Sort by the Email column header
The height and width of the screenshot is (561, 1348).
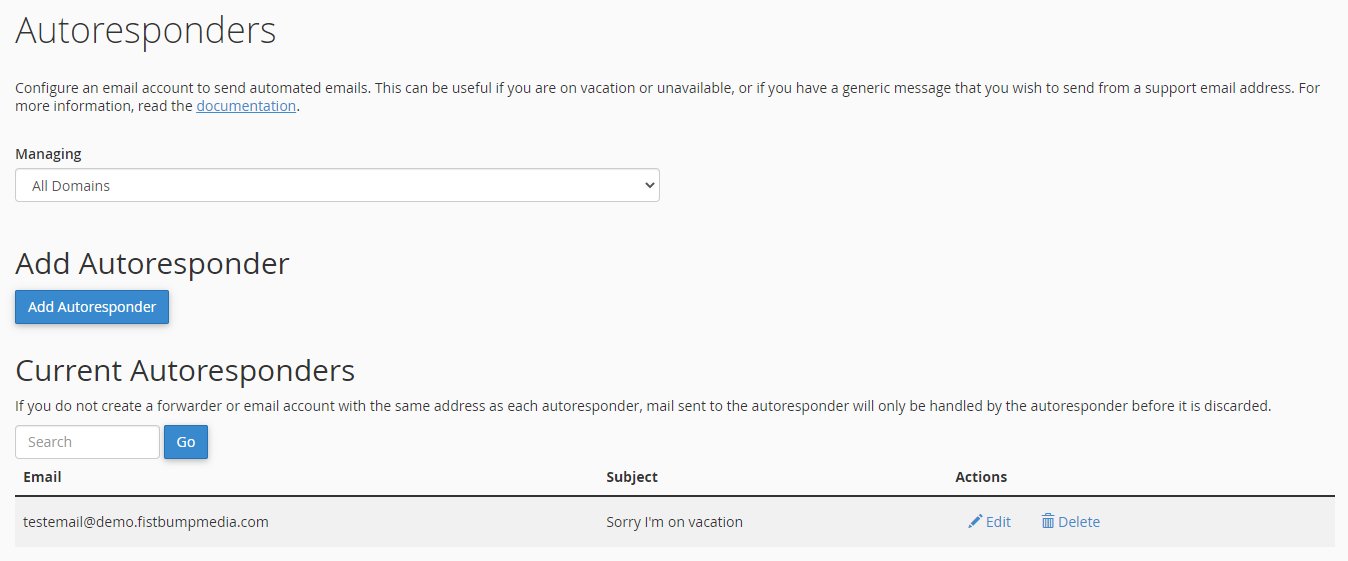click(x=42, y=477)
